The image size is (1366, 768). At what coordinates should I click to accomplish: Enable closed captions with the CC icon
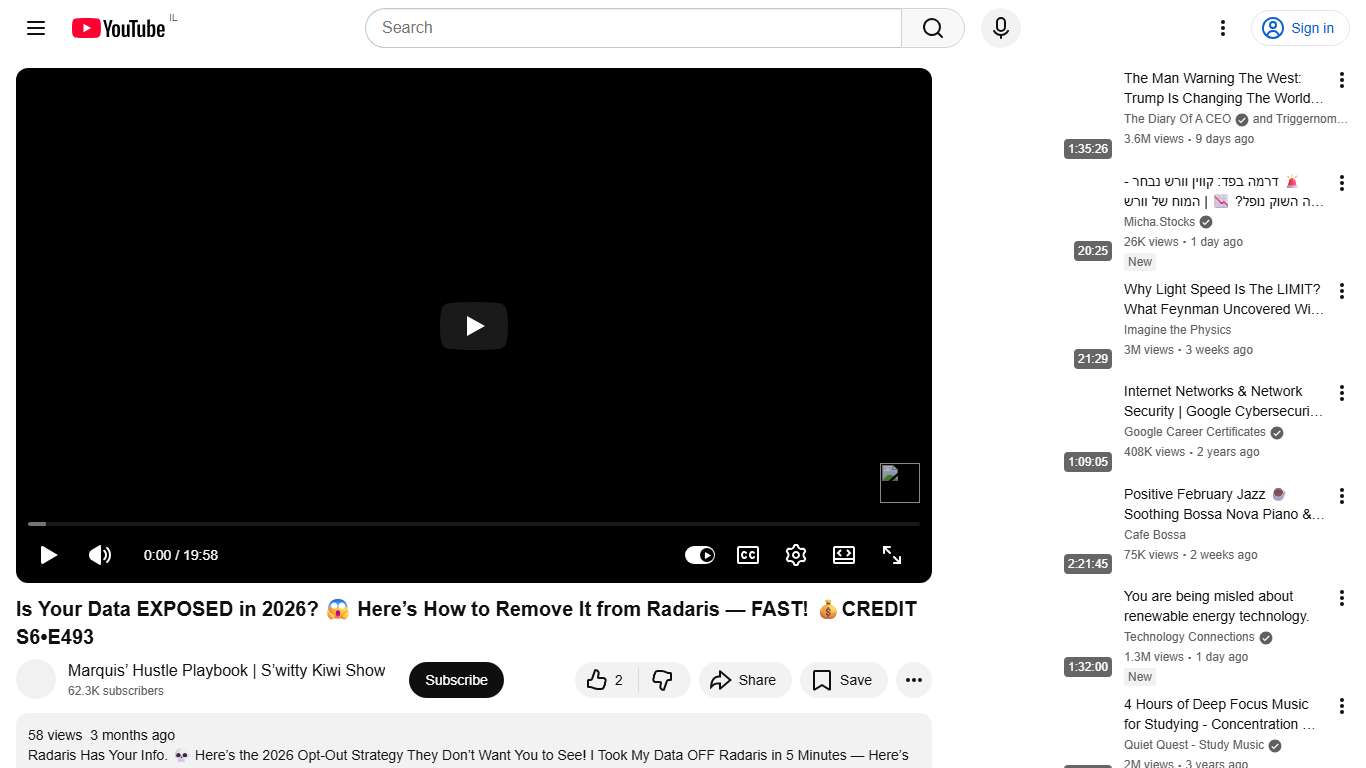[x=747, y=555]
